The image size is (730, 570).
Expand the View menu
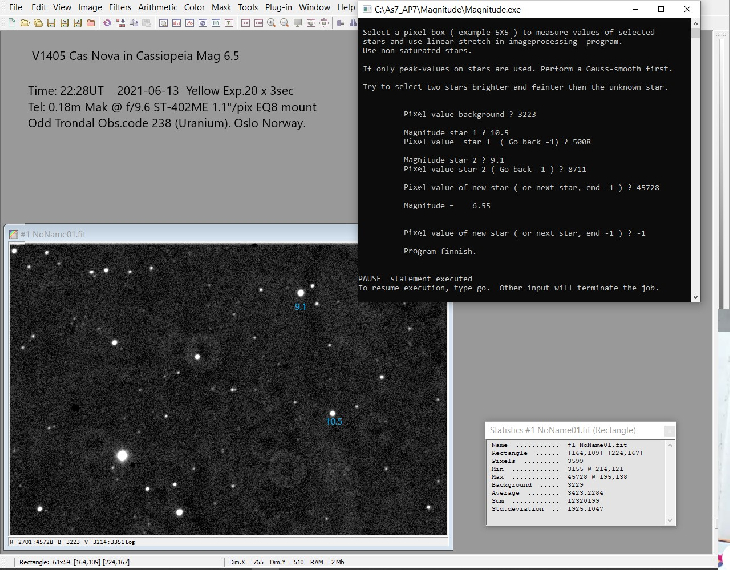[x=62, y=7]
